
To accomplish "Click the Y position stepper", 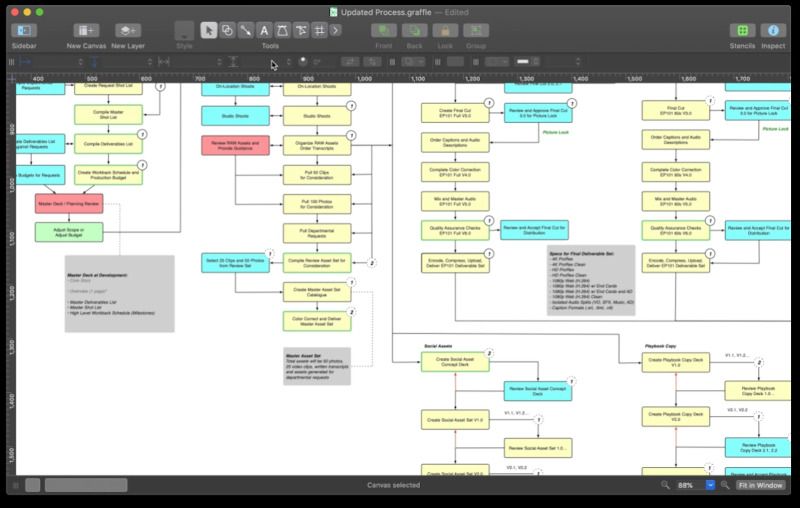I will pyautogui.click(x=149, y=62).
